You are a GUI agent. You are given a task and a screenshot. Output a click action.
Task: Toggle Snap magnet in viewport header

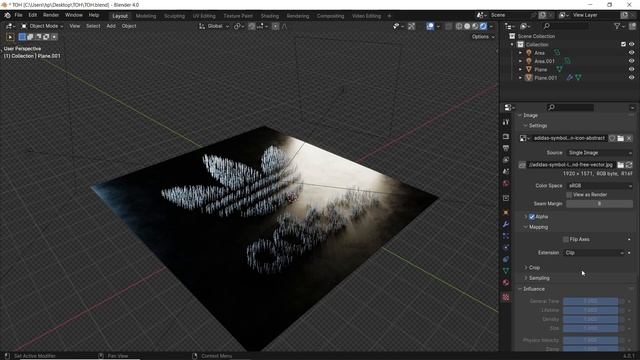point(252,26)
